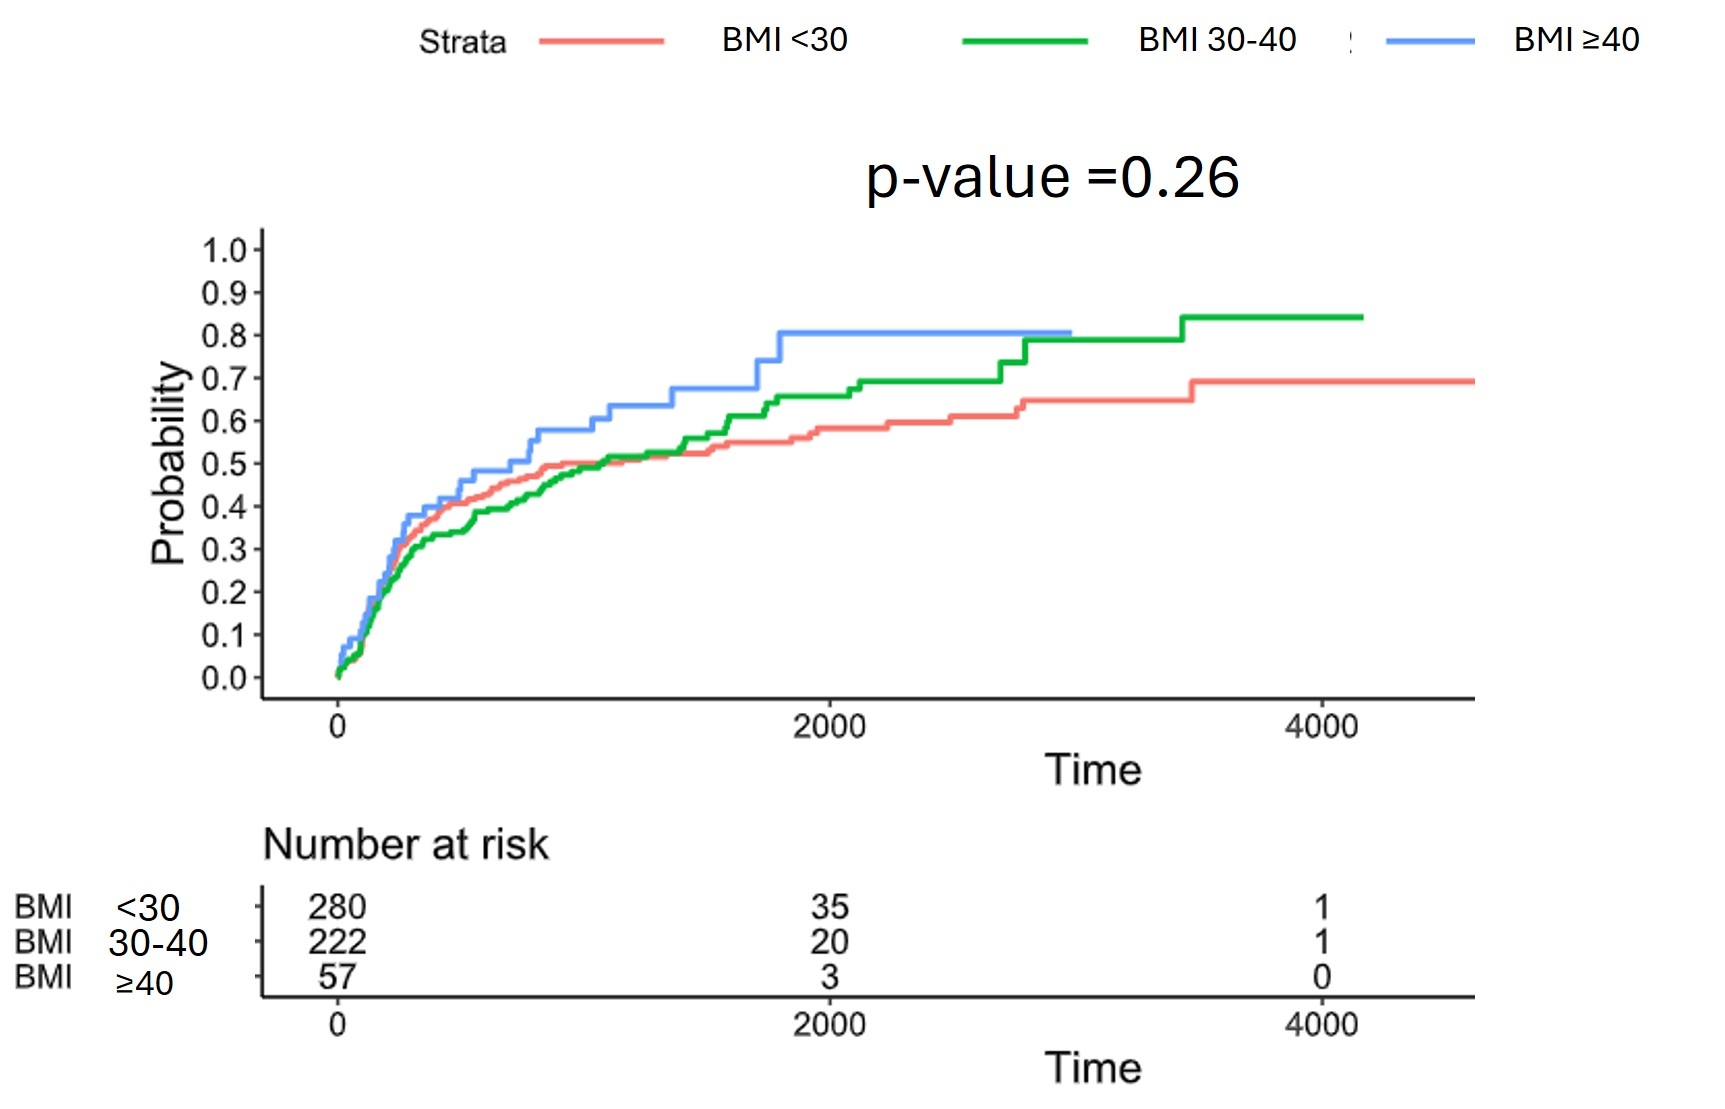1725x1109 pixels.
Task: Click the green BMI 30-40 legend line
Action: pos(1024,41)
